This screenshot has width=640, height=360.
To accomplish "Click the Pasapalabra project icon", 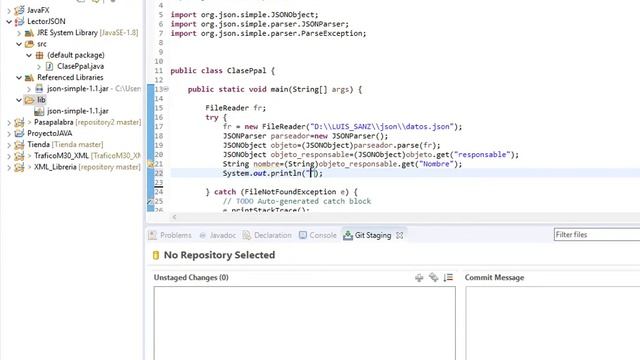I will click(19, 122).
